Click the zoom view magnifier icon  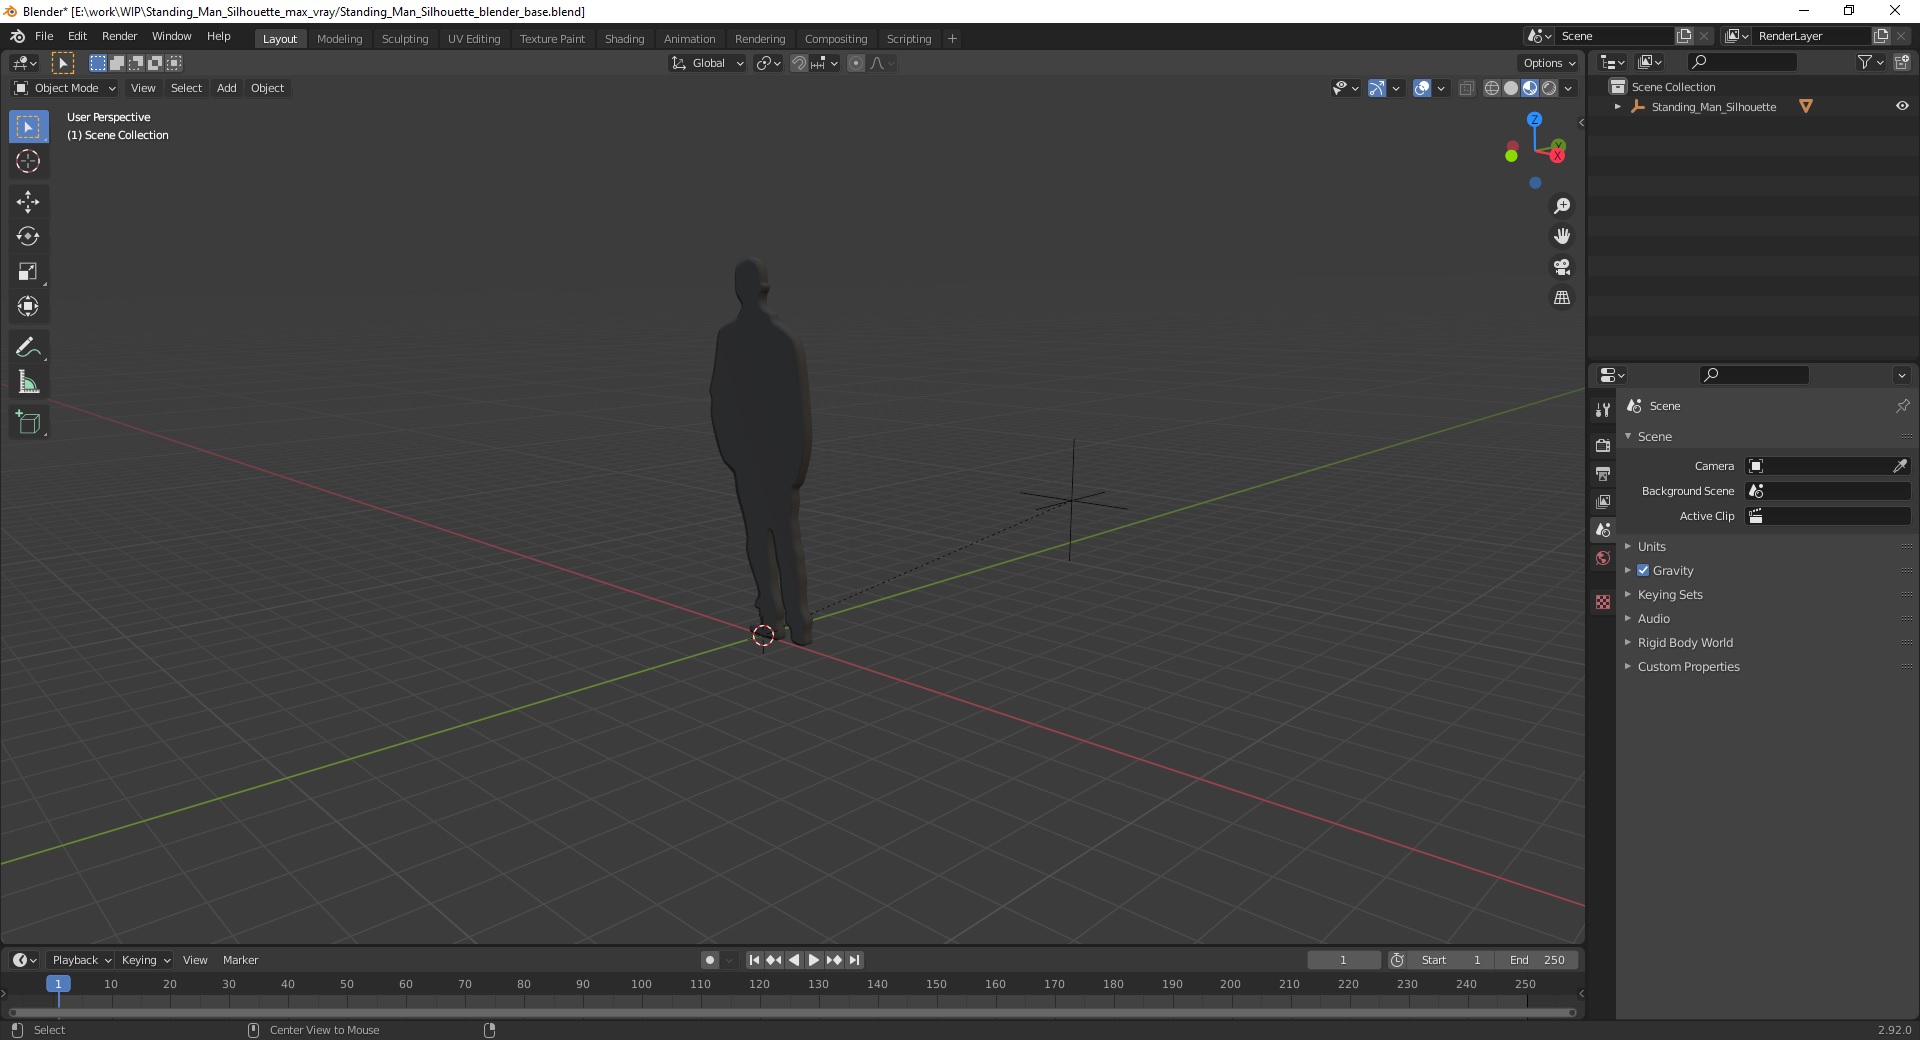click(x=1562, y=206)
